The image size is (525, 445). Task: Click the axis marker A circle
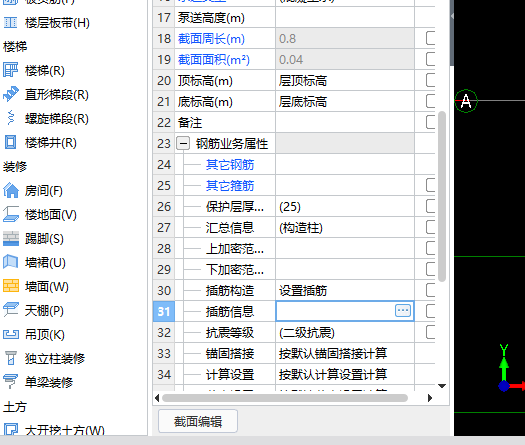coord(466,101)
